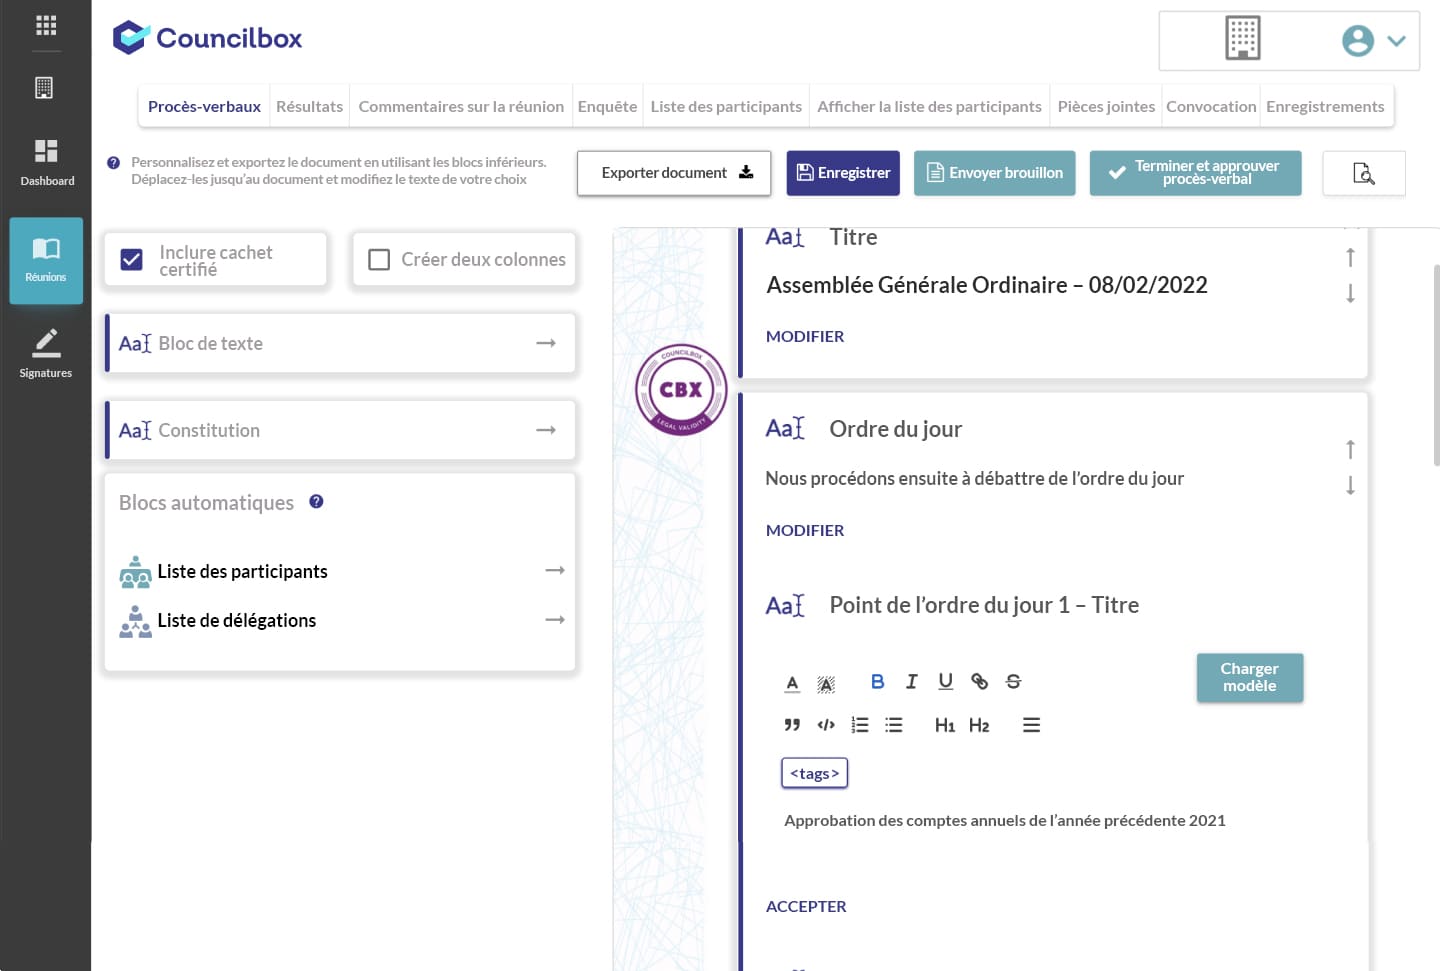
Task: Click the underline formatting icon
Action: [945, 681]
